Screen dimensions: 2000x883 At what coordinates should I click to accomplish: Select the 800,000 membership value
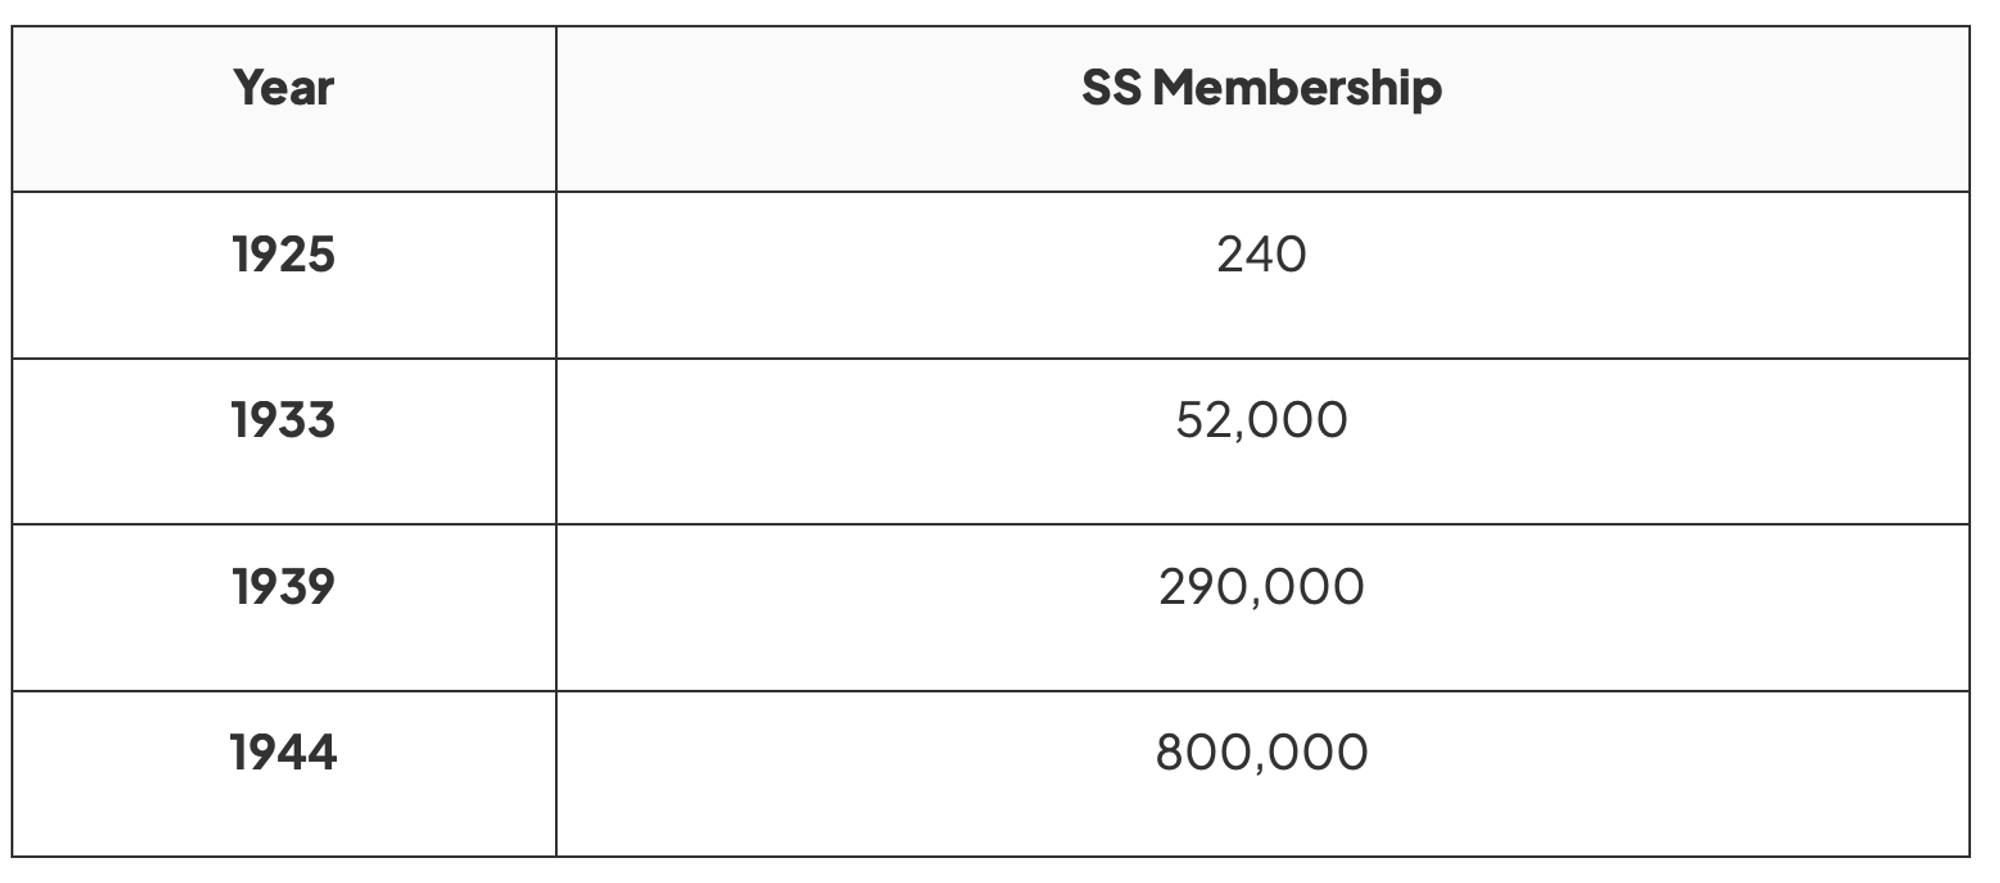1261,752
